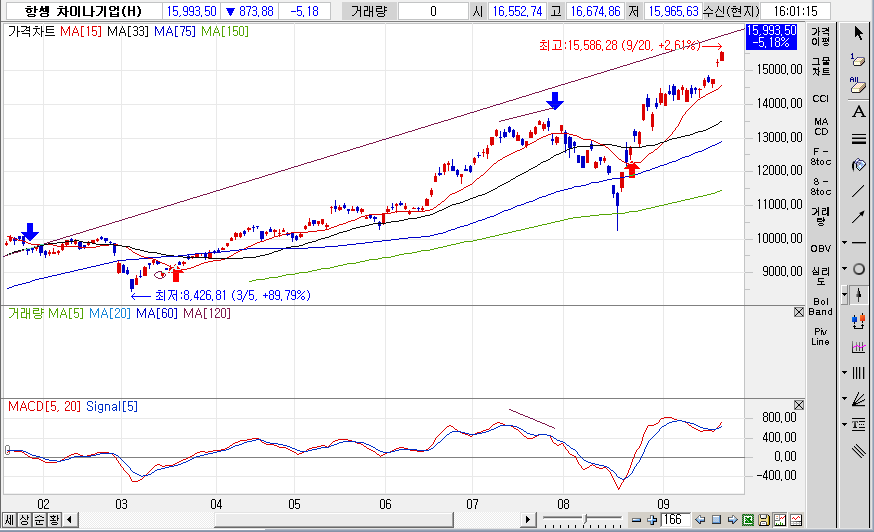Toggle the OBV indicator
Screen dimensions: 874x532
click(821, 247)
